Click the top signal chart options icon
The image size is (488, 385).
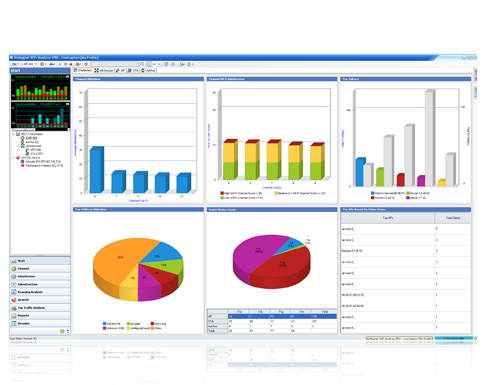(68, 77)
